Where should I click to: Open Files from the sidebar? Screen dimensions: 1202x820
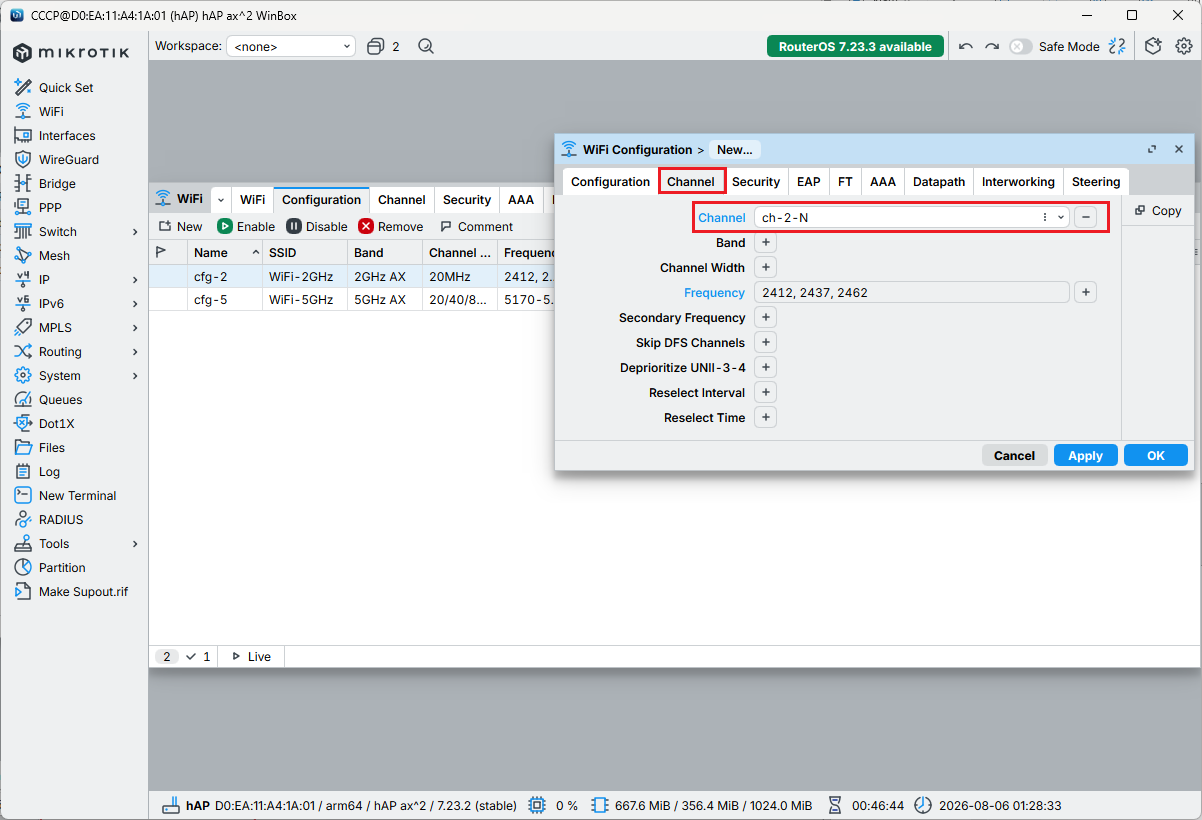52,447
